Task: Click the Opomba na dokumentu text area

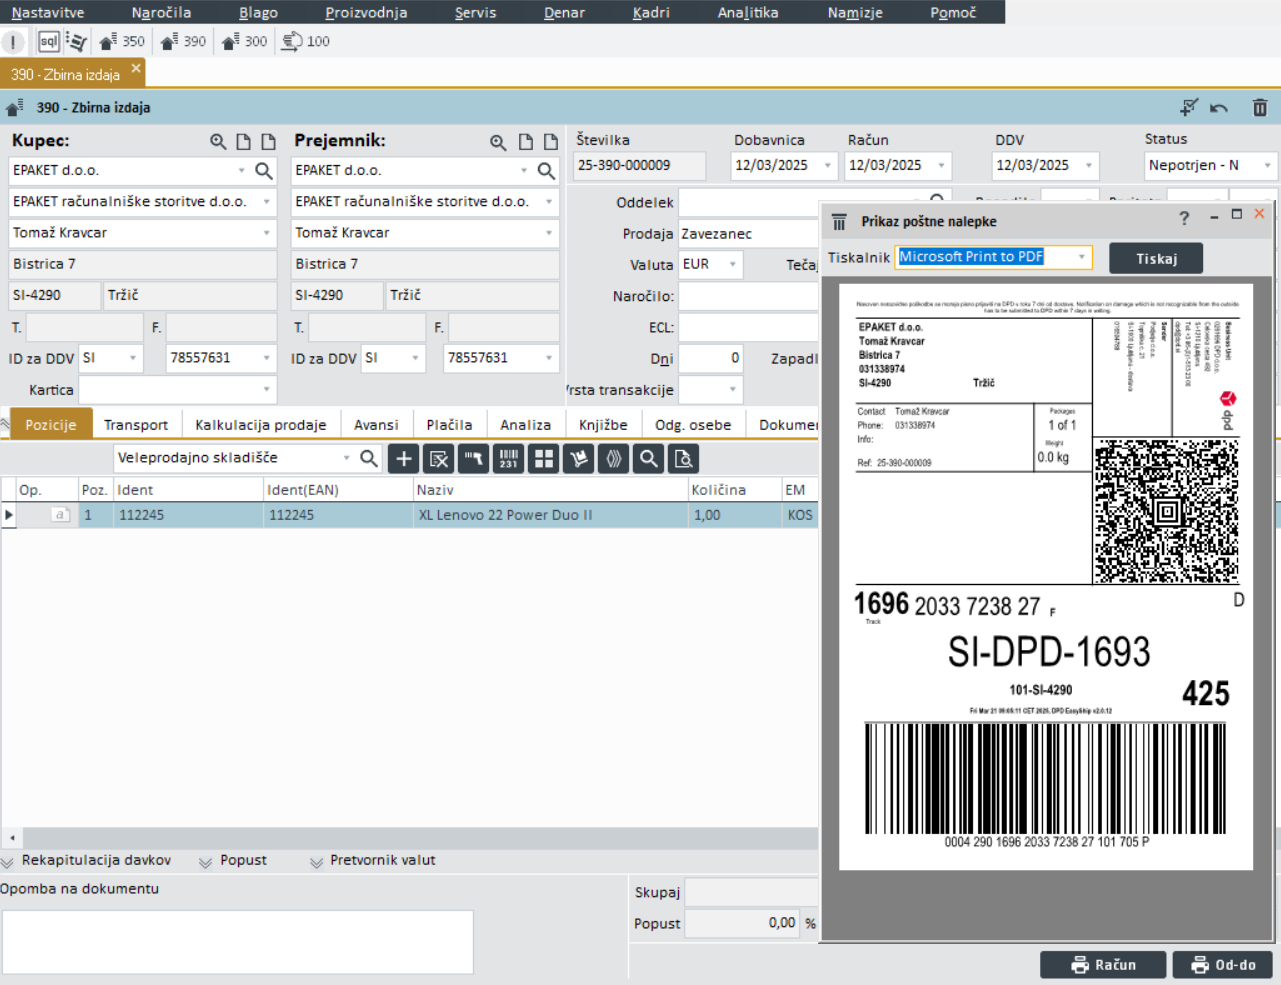Action: pyautogui.click(x=237, y=941)
